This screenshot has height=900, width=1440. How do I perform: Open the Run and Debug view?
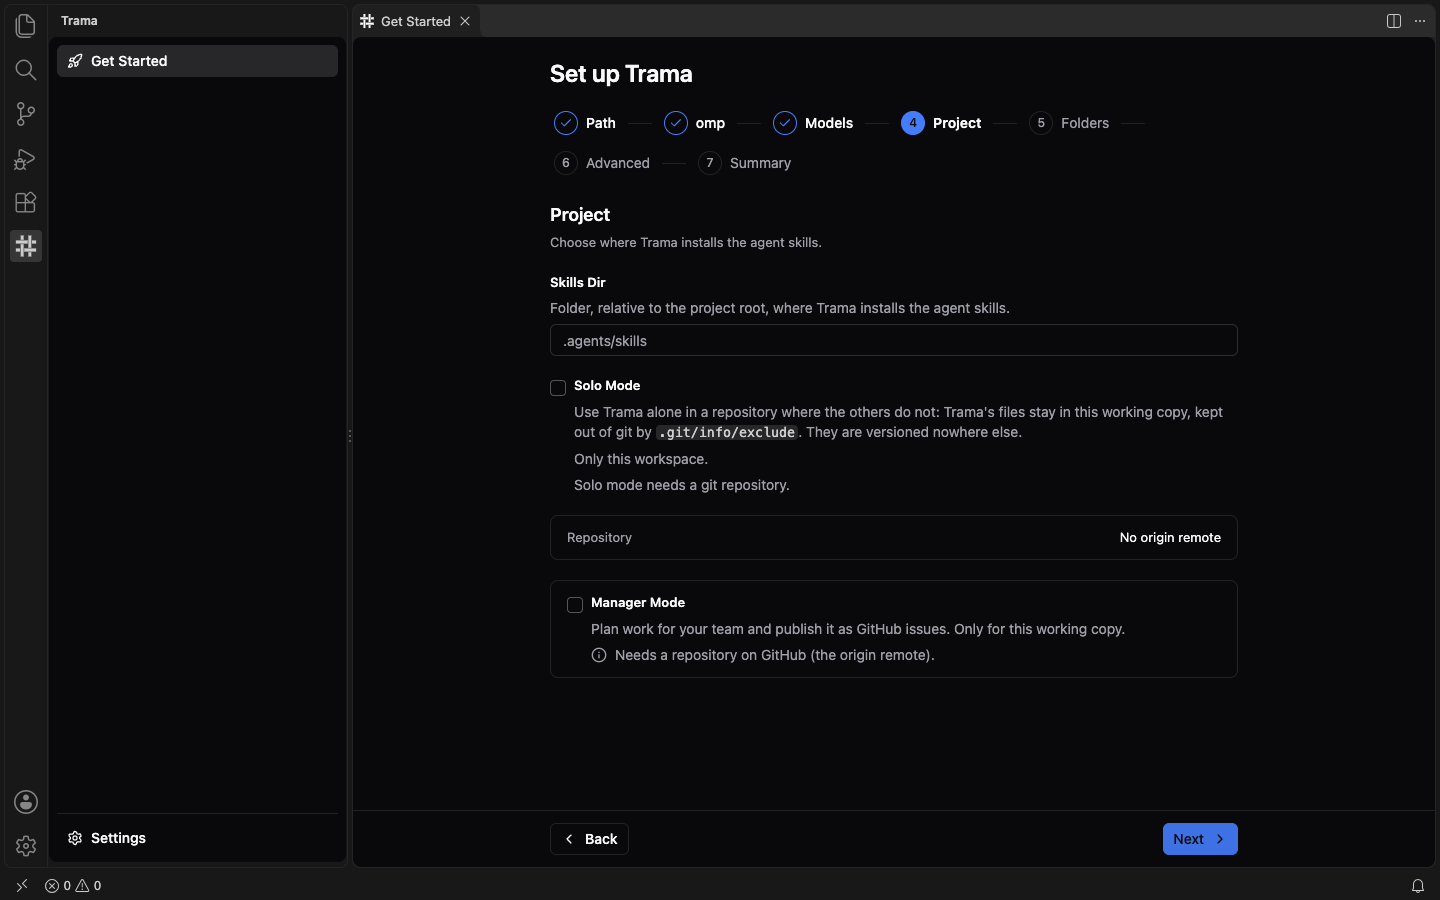click(26, 158)
